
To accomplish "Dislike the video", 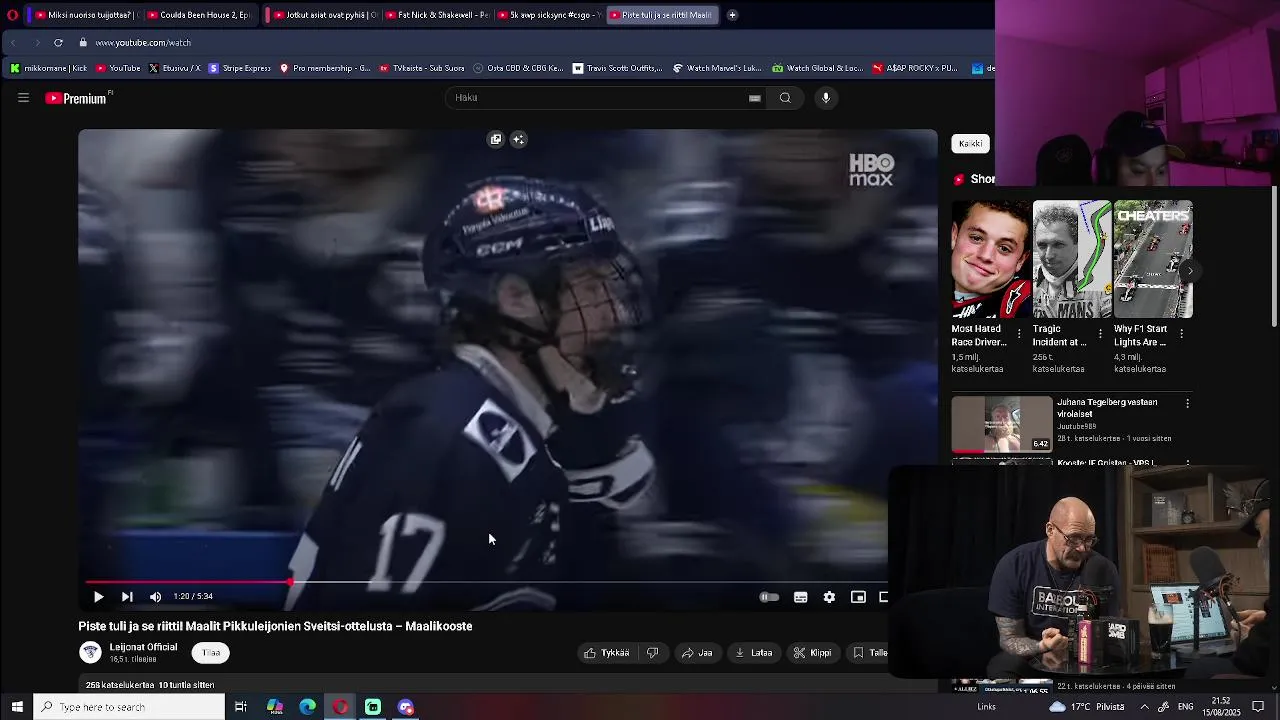I will pos(653,653).
